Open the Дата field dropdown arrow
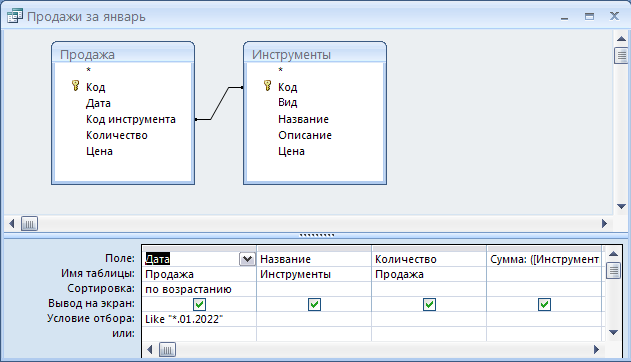The height and width of the screenshot is (362, 631). (x=247, y=259)
